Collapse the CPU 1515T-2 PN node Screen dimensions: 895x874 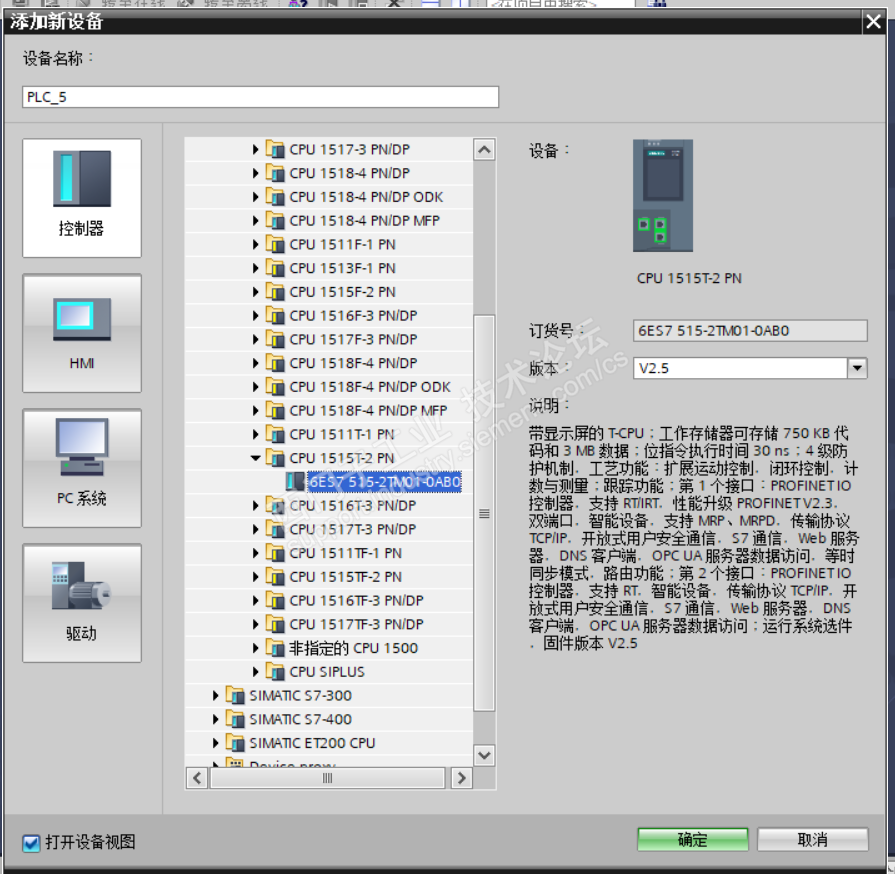coord(256,458)
